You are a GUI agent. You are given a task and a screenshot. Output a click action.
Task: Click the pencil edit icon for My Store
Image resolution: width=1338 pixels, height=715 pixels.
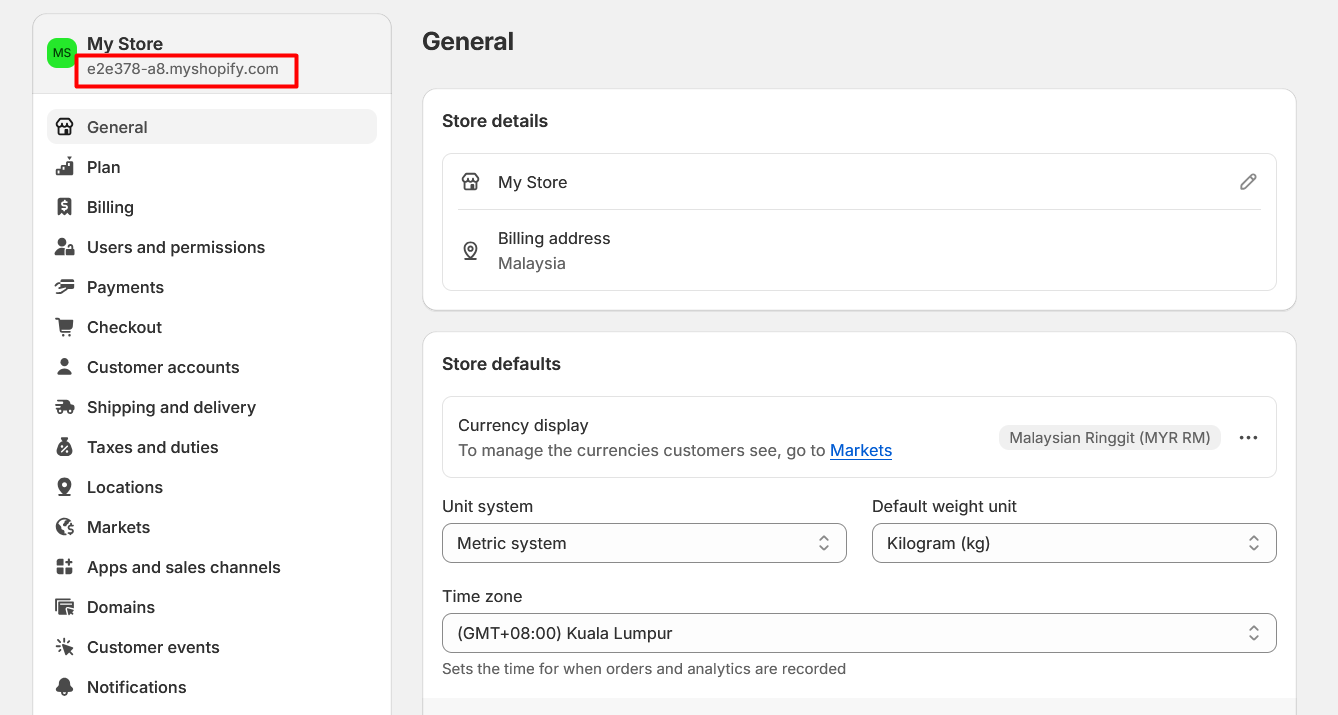[1248, 182]
